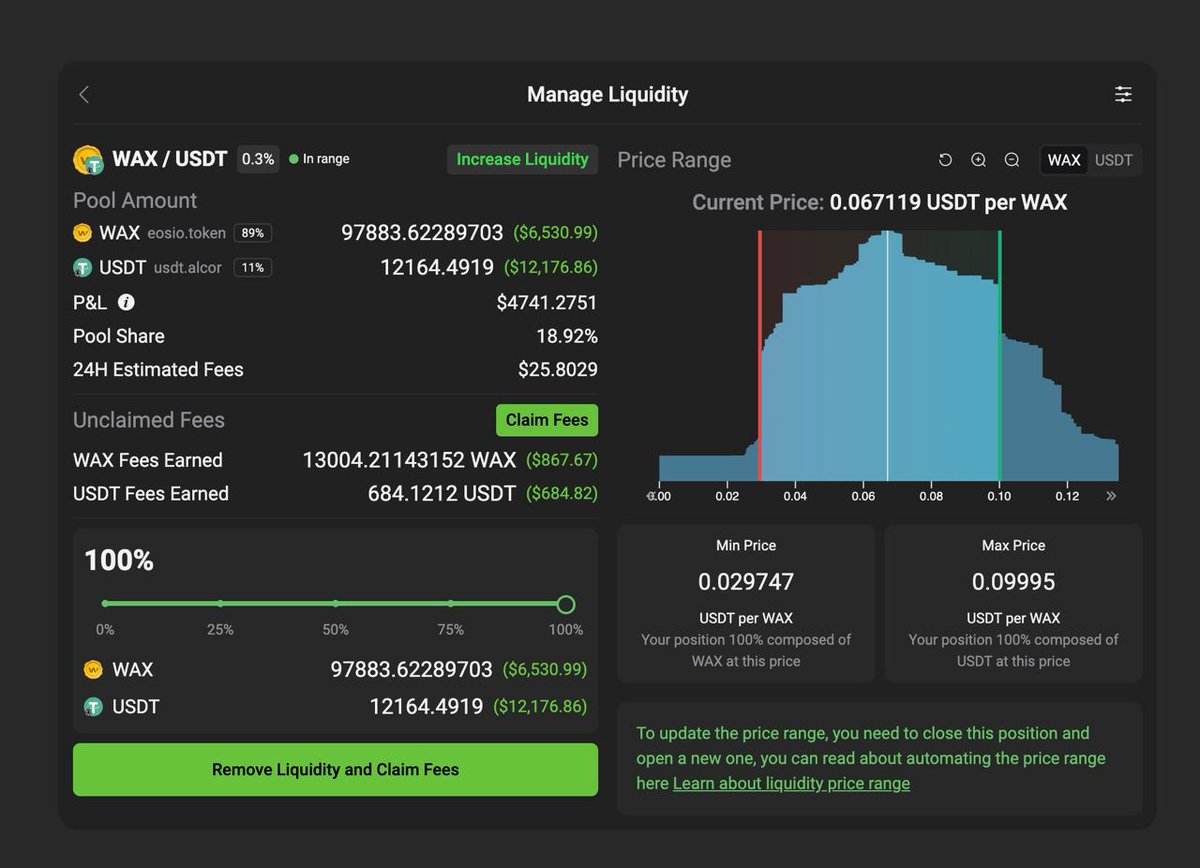This screenshot has width=1200, height=868.
Task: Click Remove Liquidity and Claim Fees
Action: pyautogui.click(x=335, y=770)
